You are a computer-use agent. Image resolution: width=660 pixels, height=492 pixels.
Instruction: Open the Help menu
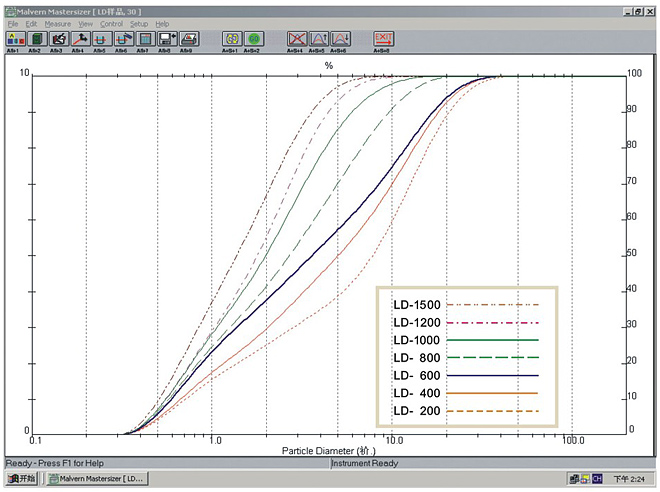click(162, 23)
